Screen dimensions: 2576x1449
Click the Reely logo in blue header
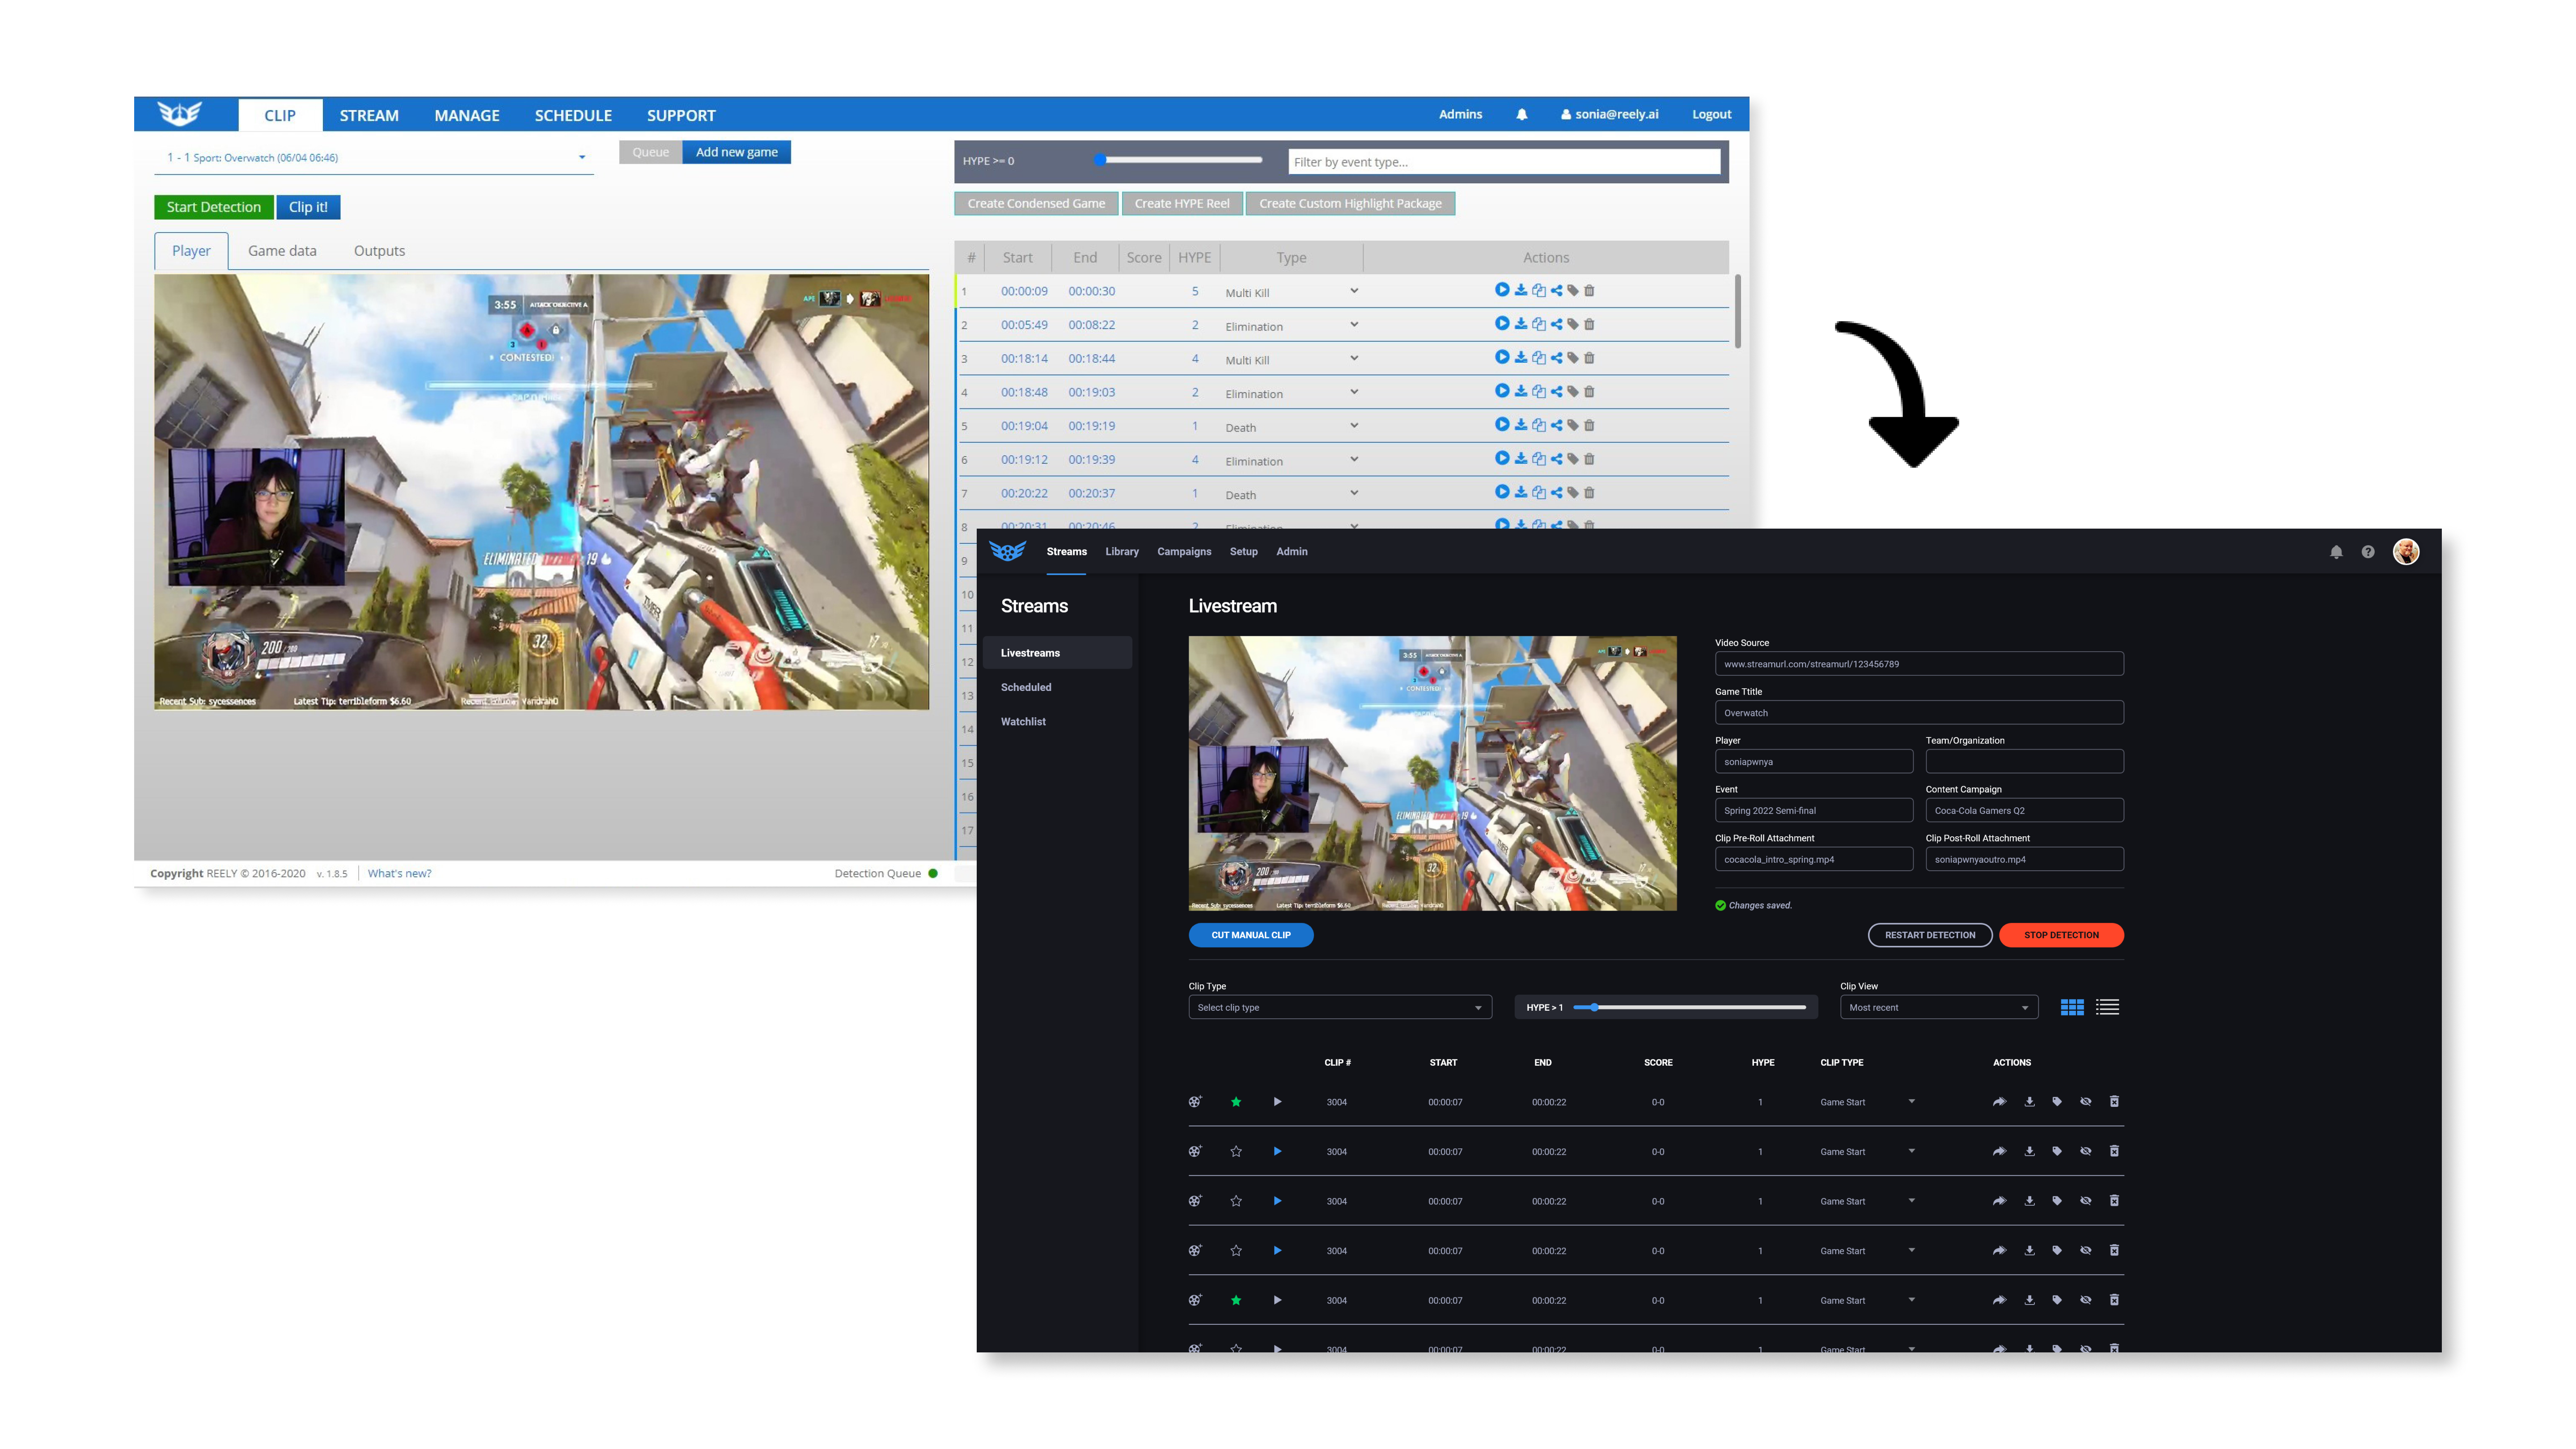pyautogui.click(x=180, y=114)
